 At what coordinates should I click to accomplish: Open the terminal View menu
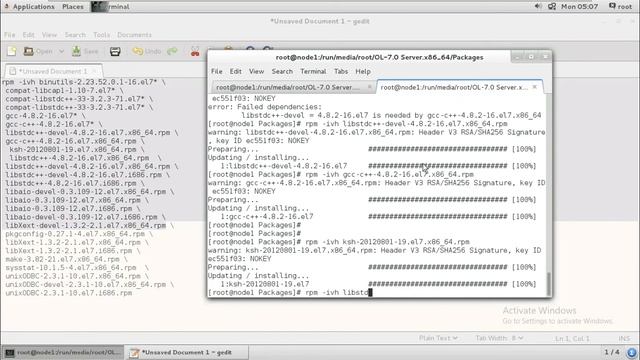(256, 71)
